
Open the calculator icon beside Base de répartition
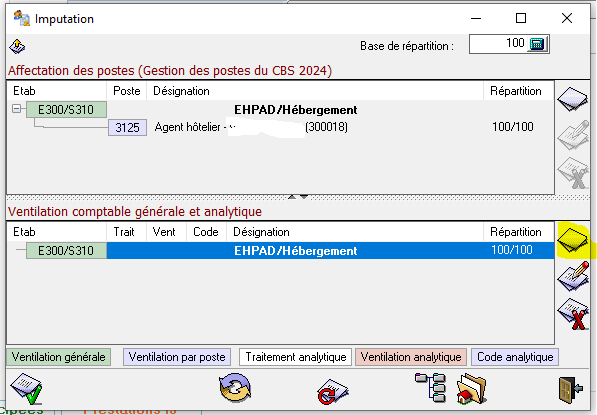coord(537,44)
